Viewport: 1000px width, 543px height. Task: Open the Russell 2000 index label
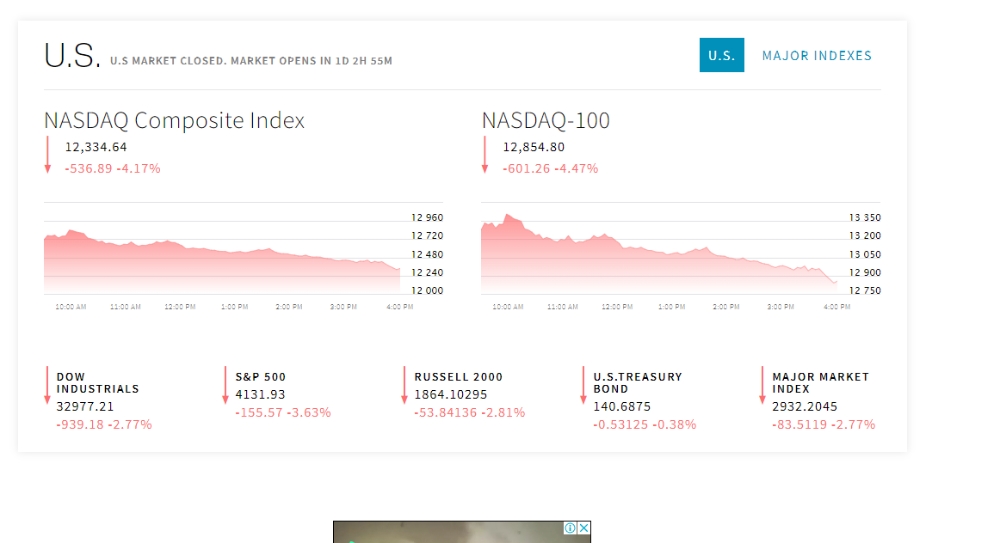pyautogui.click(x=459, y=377)
